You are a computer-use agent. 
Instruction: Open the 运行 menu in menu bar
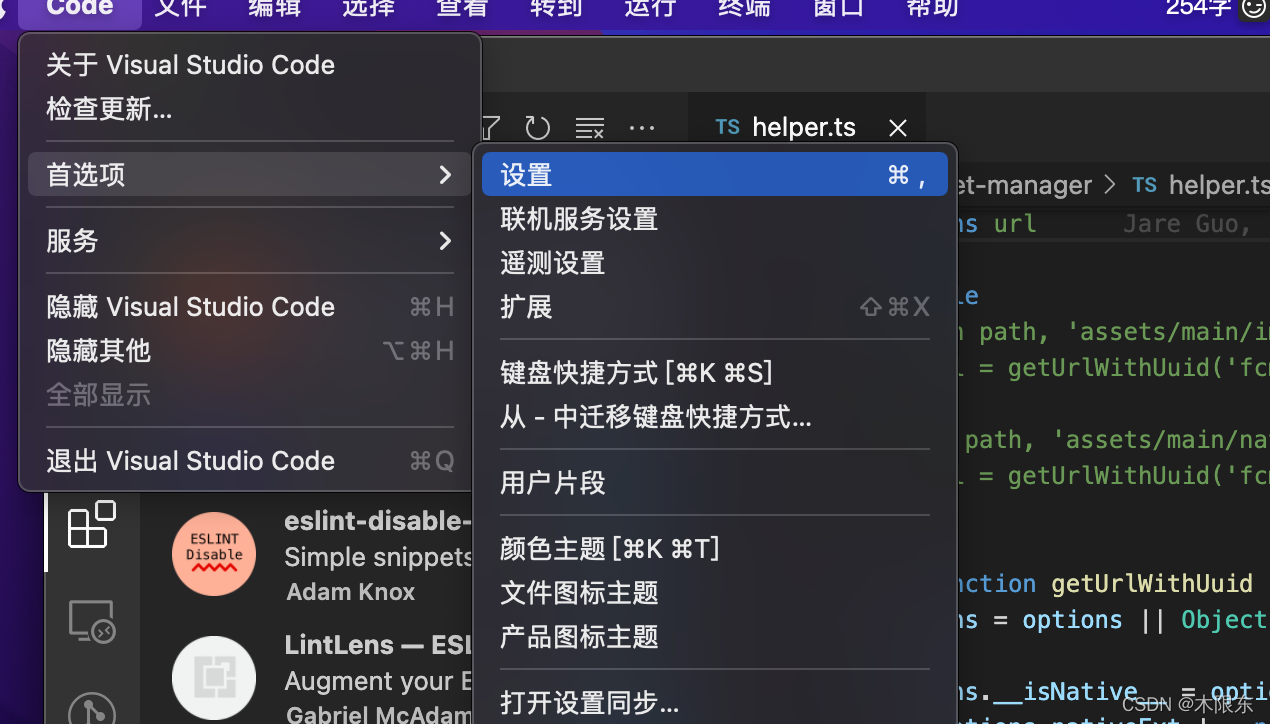coord(650,8)
